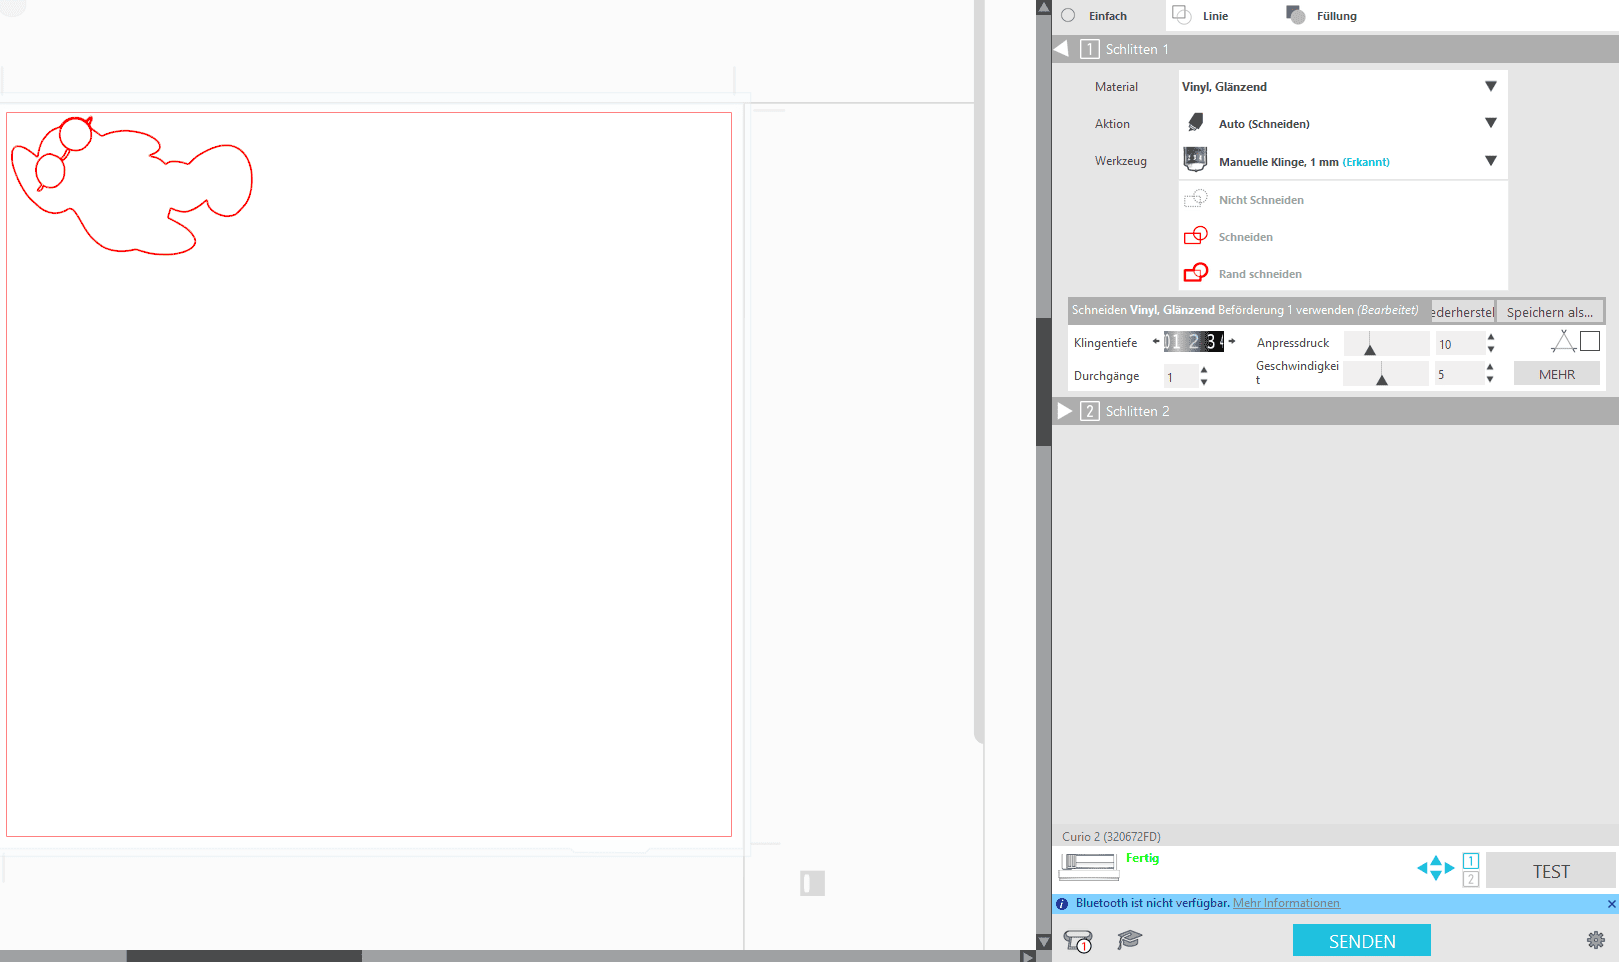Collapse the Schlitten 1 section arrow
The image size is (1619, 962).
point(1062,49)
